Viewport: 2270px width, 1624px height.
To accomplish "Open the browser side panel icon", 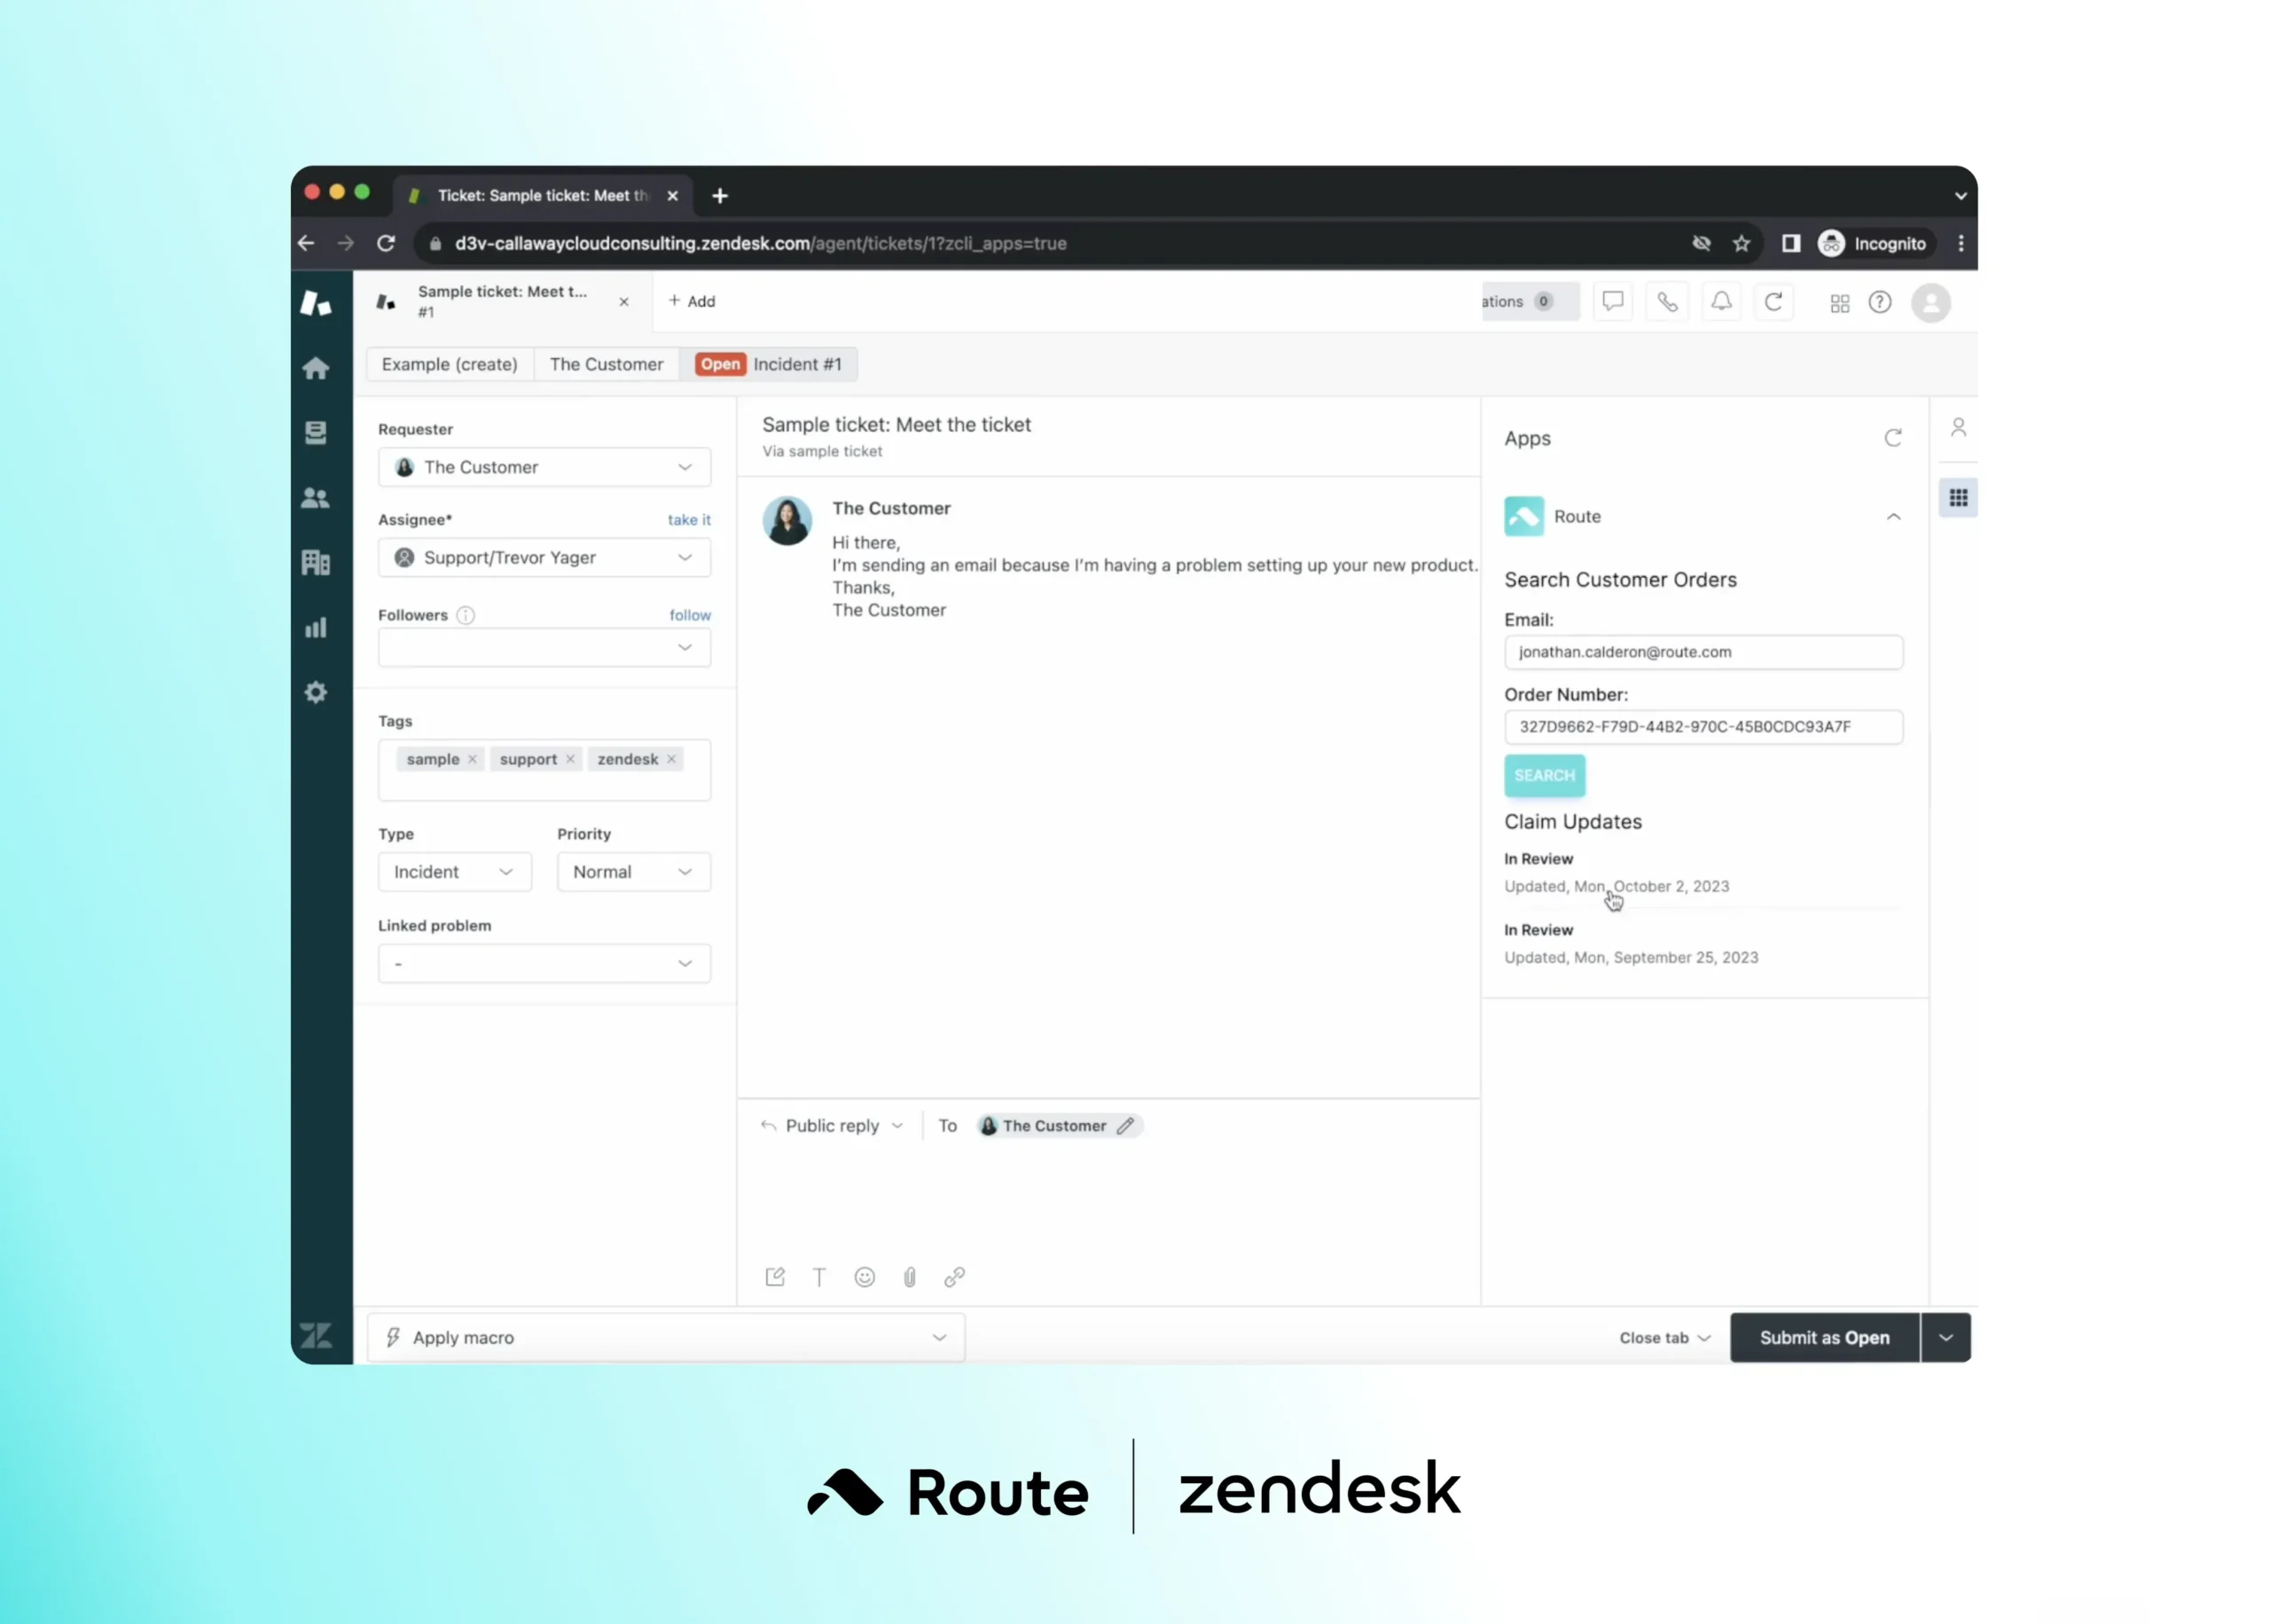I will [x=1791, y=243].
